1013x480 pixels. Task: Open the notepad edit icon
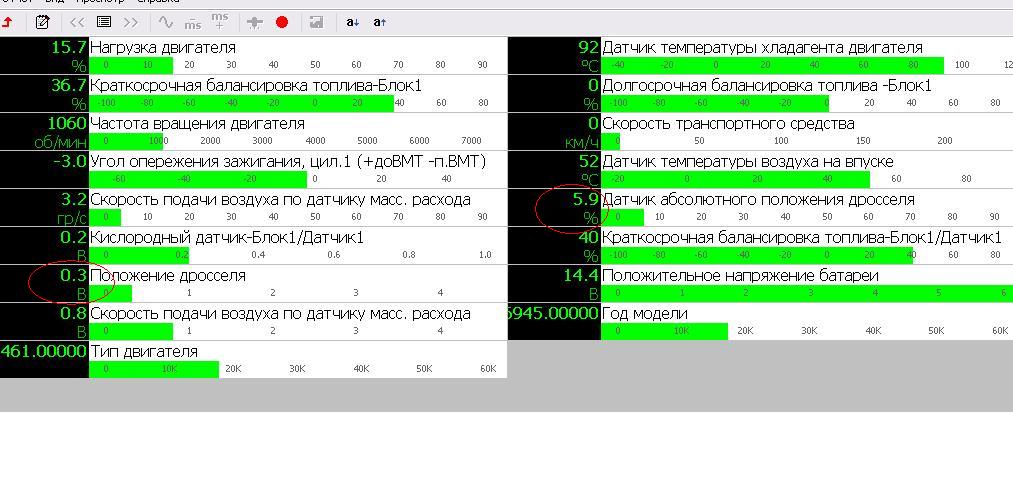[x=42, y=23]
